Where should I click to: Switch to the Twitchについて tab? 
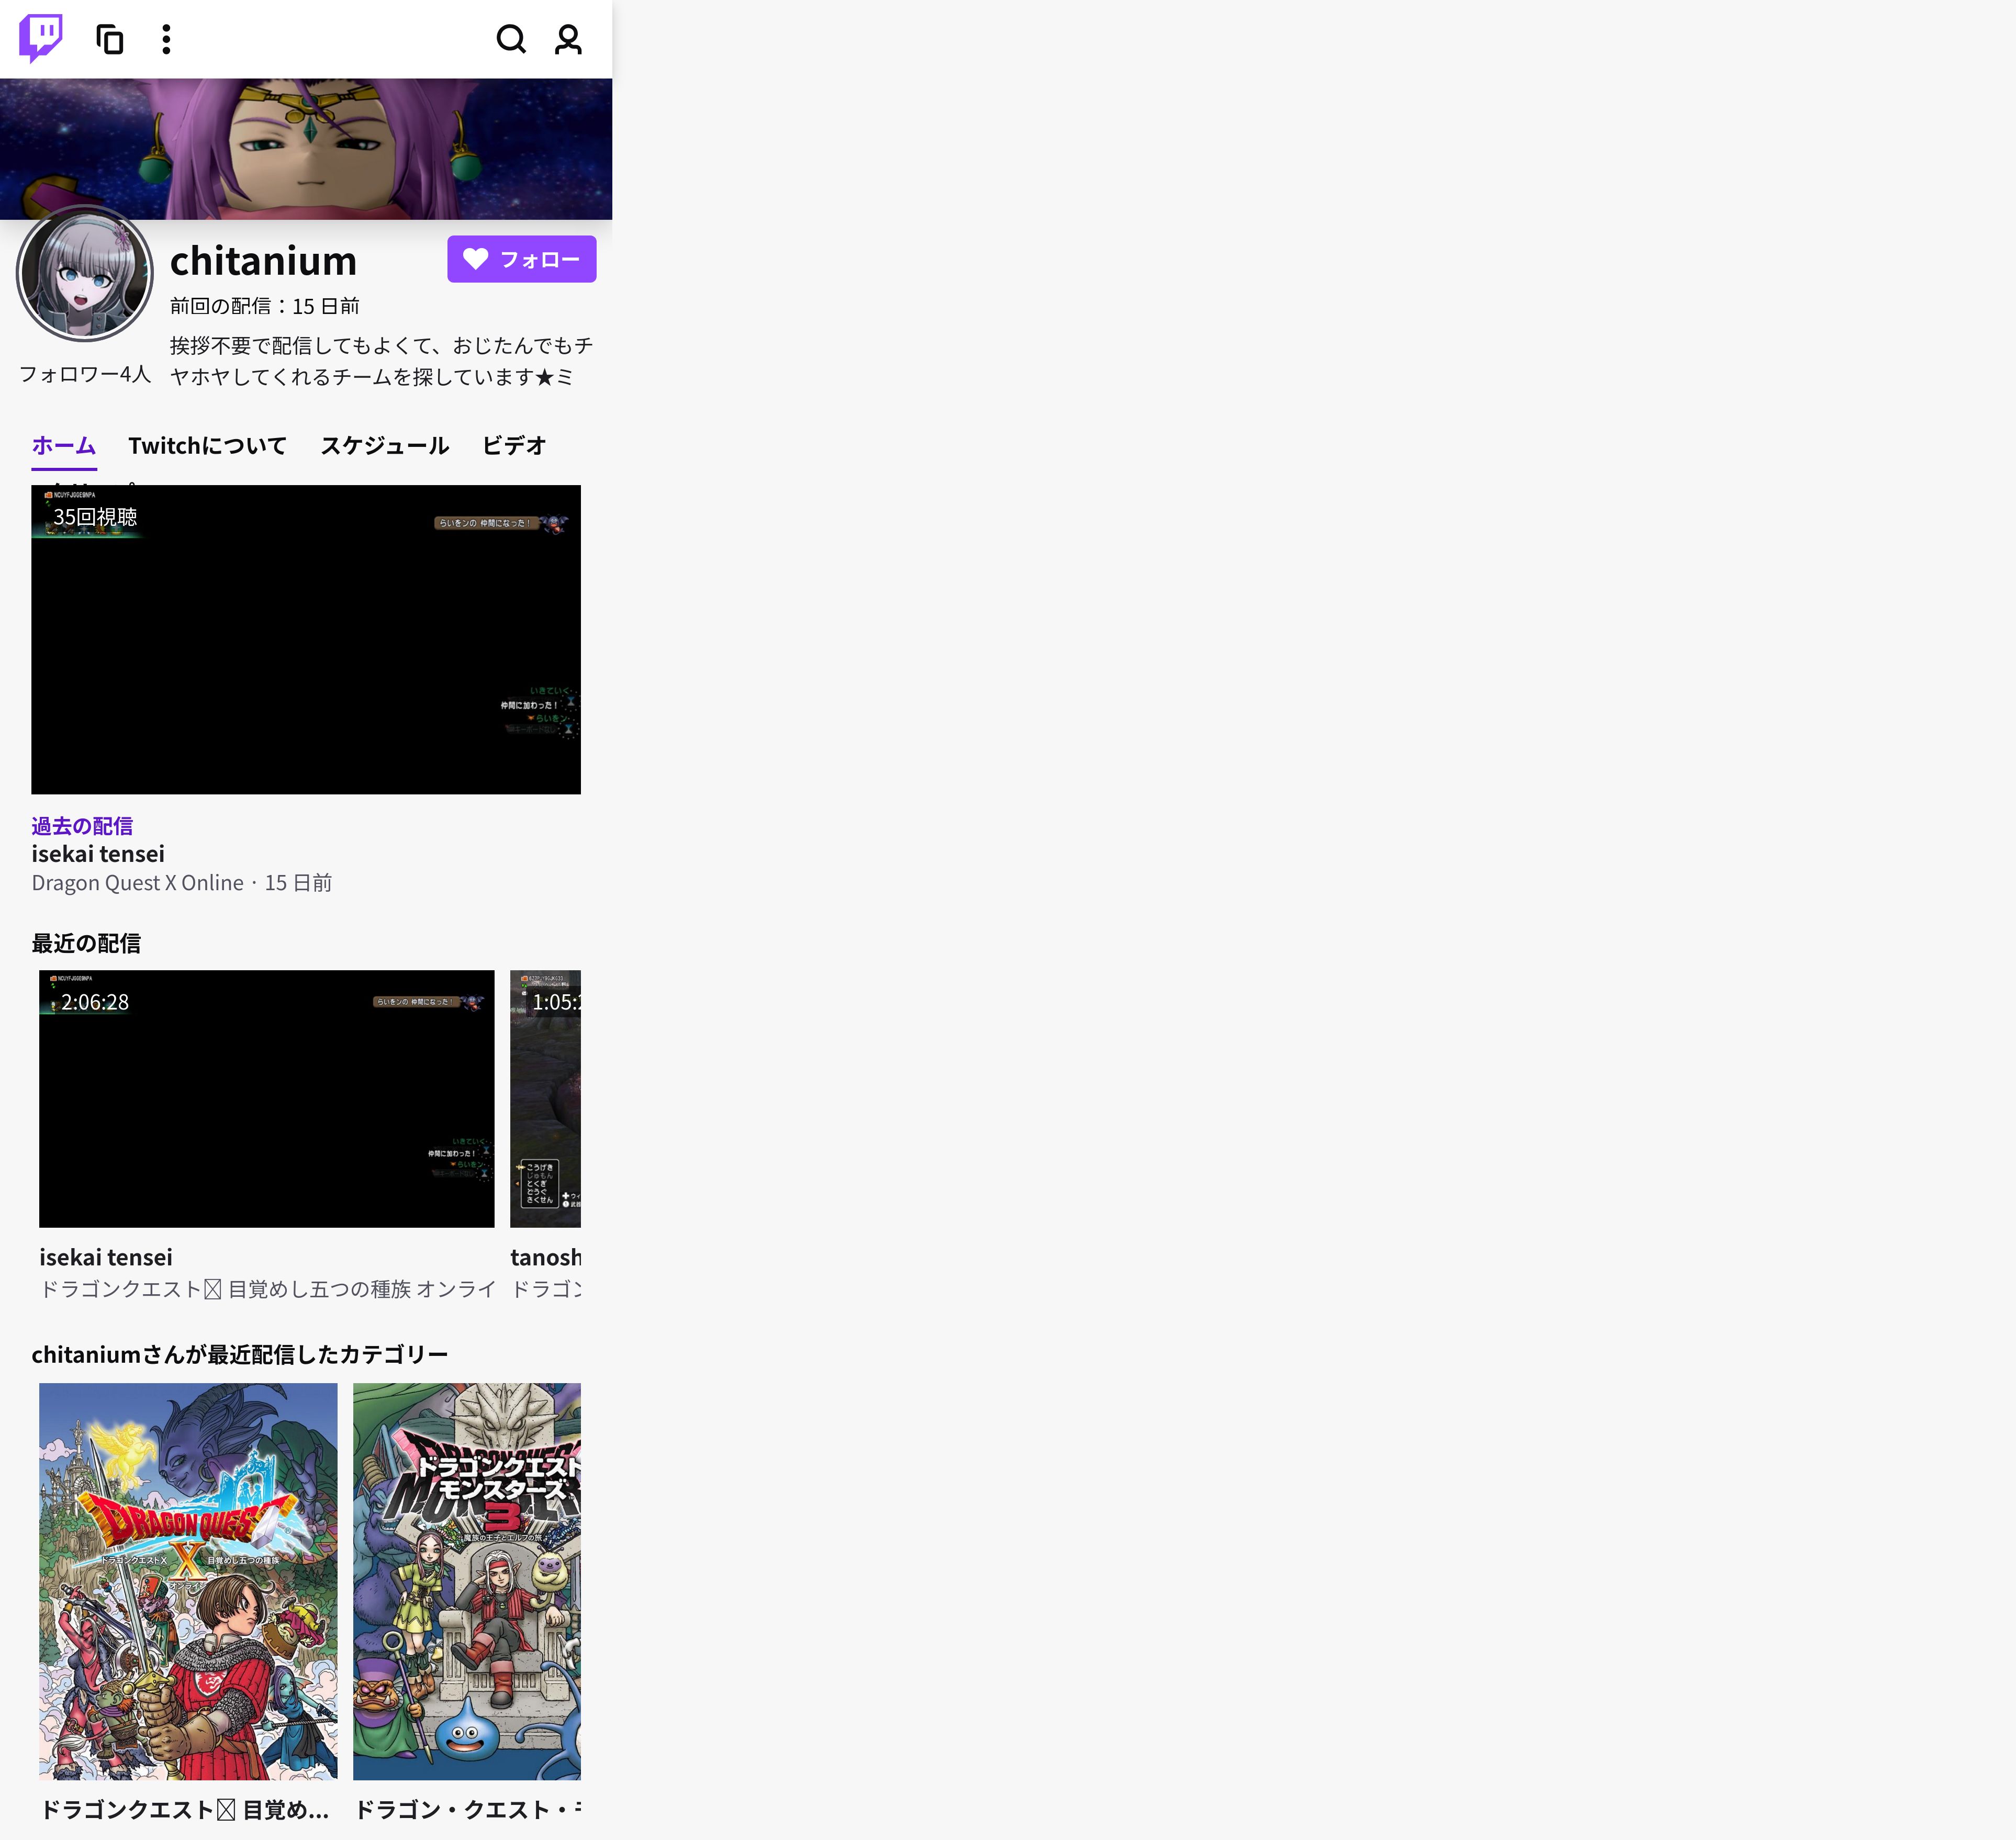click(x=207, y=446)
